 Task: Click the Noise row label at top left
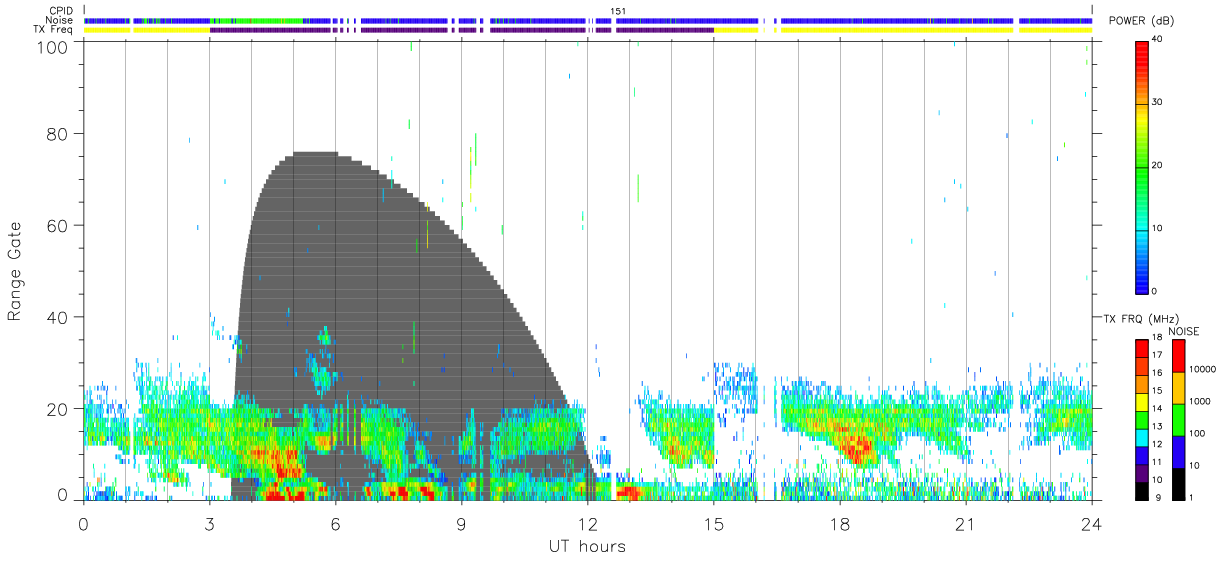click(60, 20)
